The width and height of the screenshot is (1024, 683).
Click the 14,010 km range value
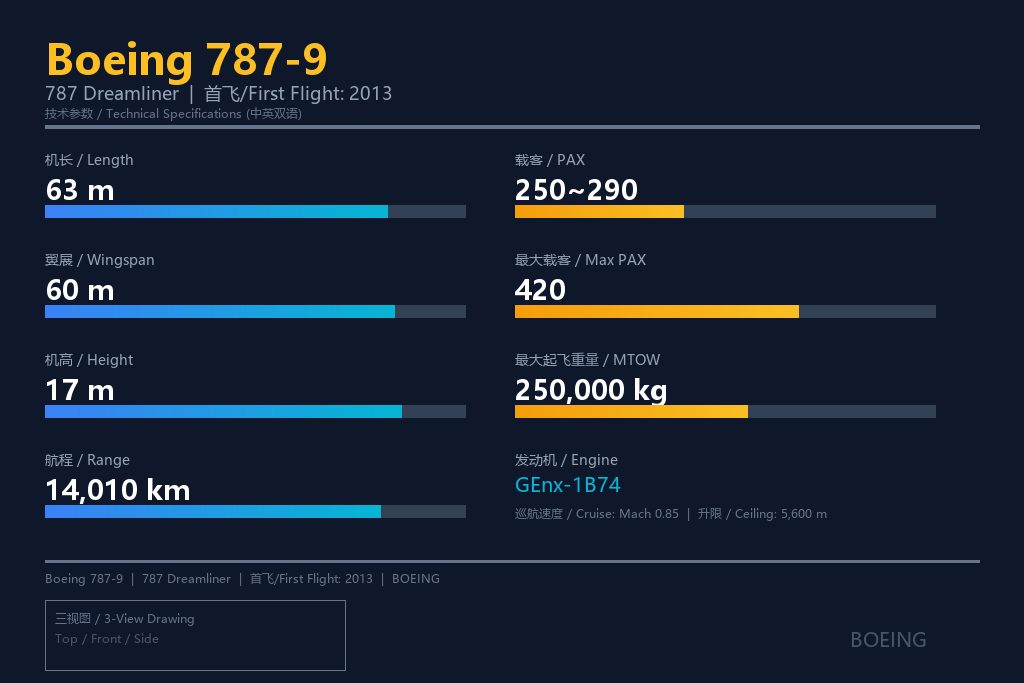pos(118,490)
